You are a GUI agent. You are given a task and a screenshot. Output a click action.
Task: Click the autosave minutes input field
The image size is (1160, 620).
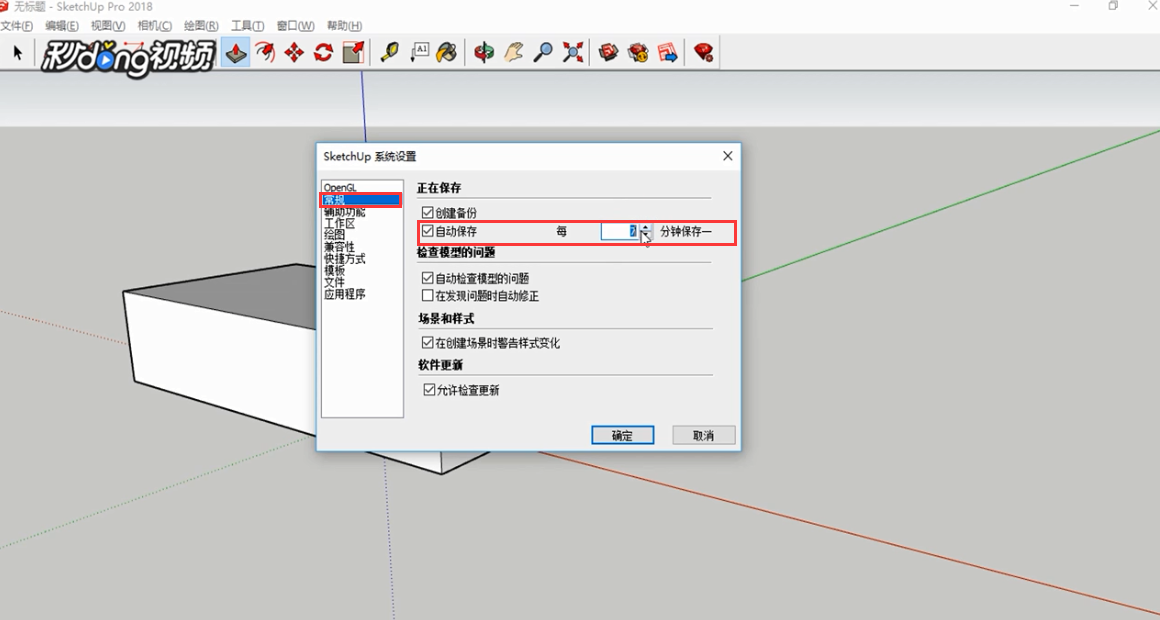coord(620,232)
